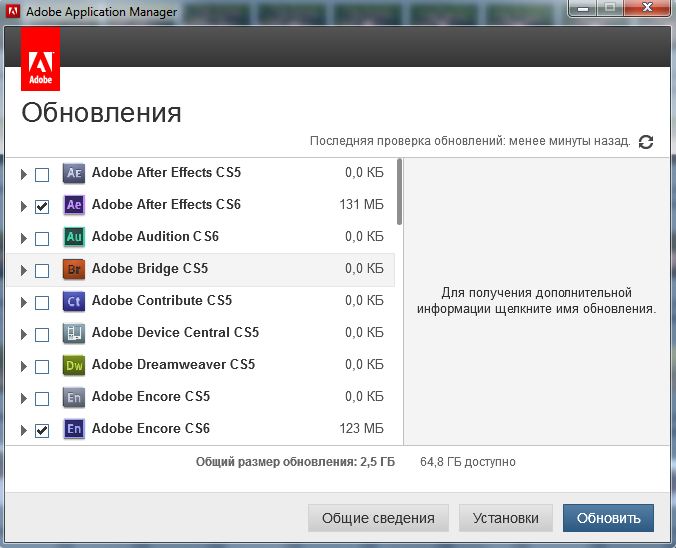Viewport: 676px width, 548px height.
Task: Uncheck the Adobe After Effects CS6 checkbox
Action: point(42,207)
